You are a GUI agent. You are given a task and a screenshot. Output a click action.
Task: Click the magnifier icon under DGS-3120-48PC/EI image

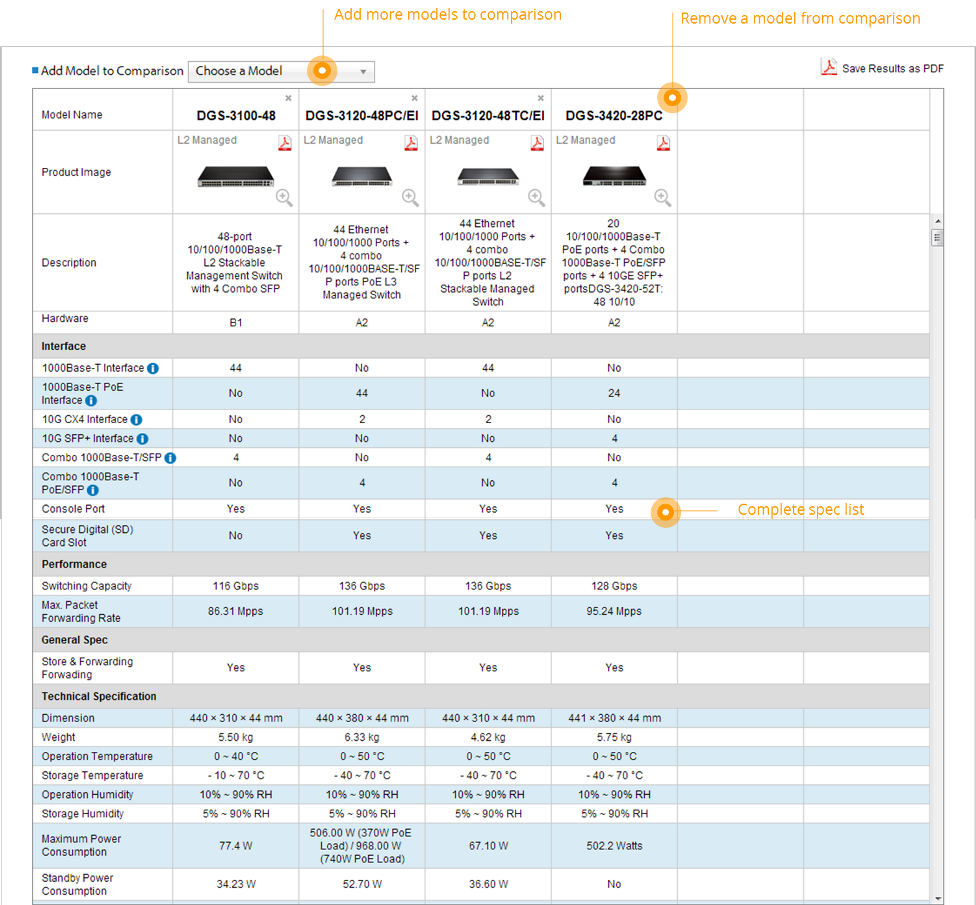(410, 198)
